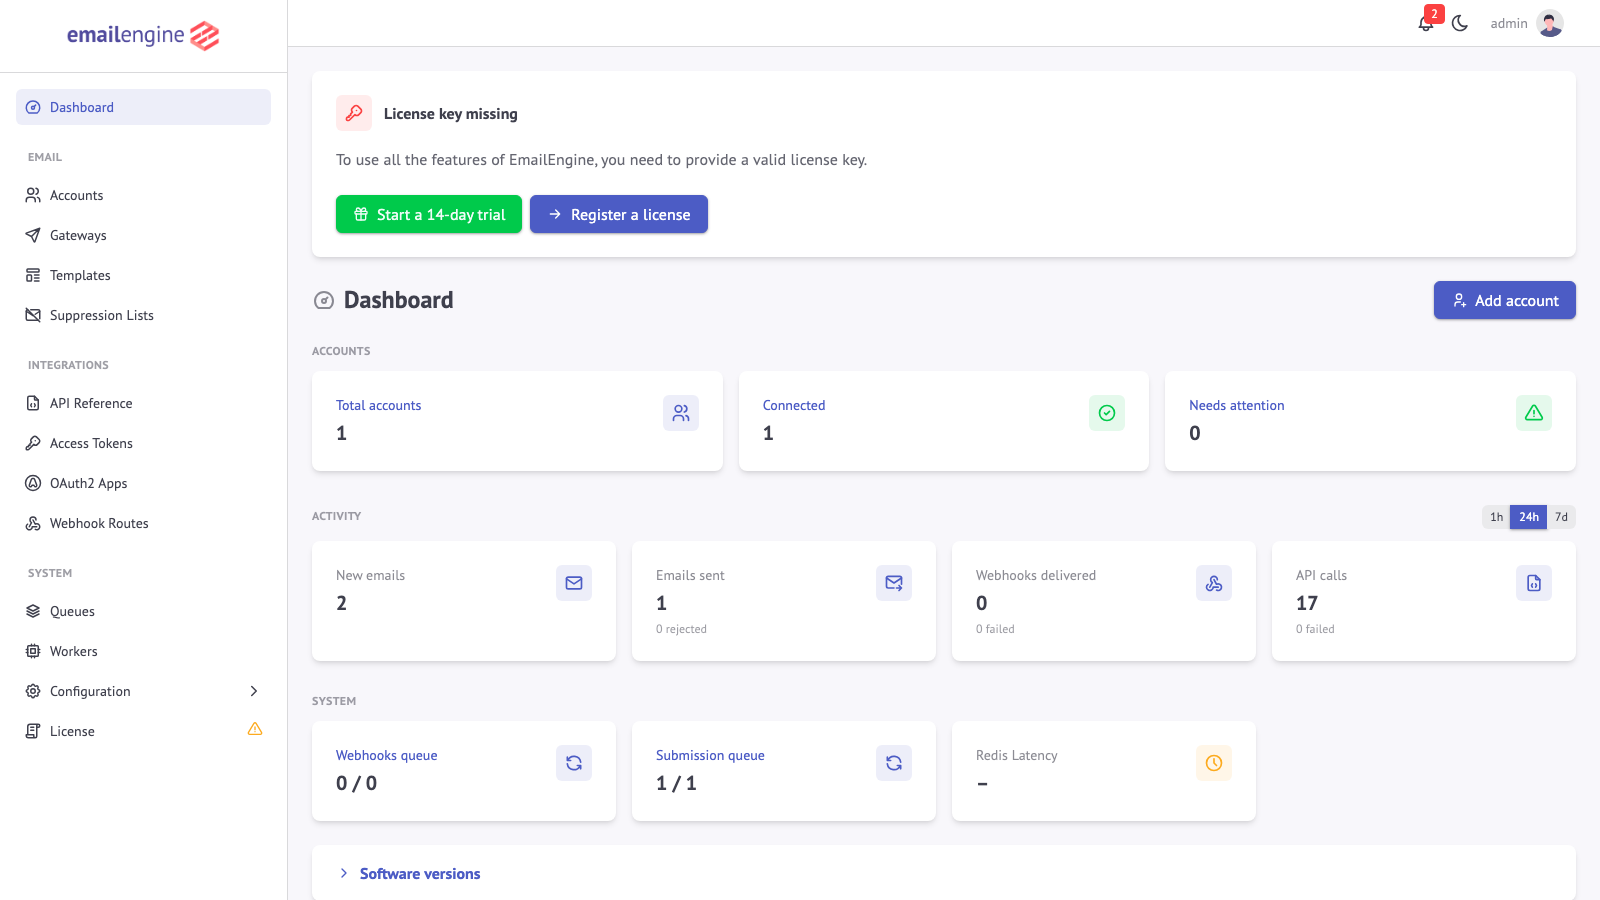
Task: Click the Webhooks queue refresh icon
Action: [x=574, y=763]
